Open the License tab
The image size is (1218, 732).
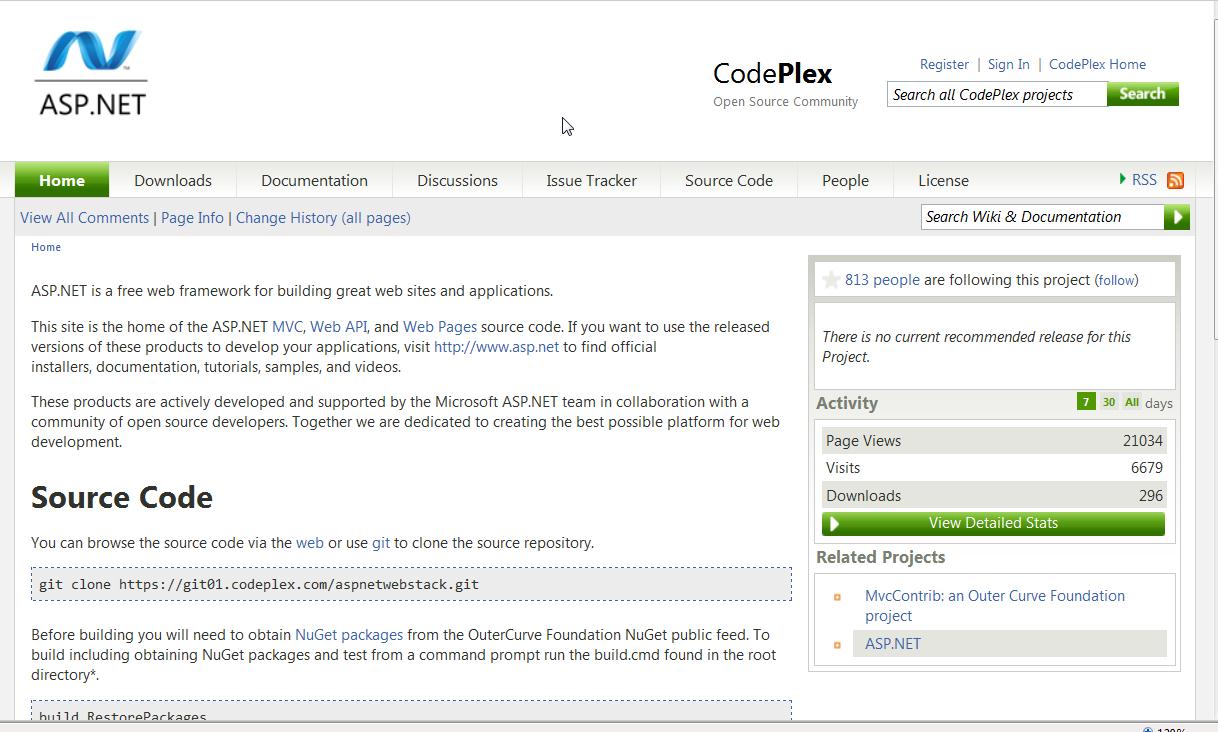point(943,180)
